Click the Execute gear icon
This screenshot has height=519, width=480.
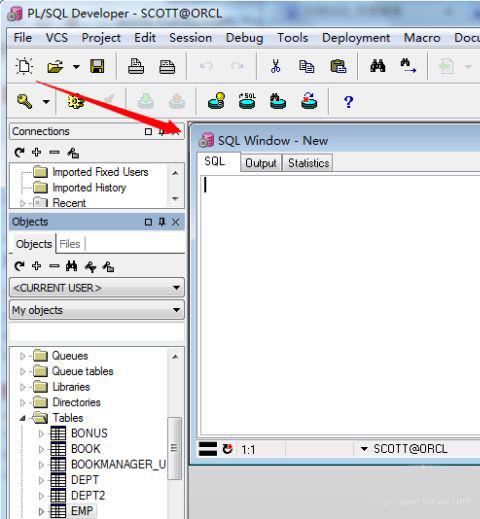[x=76, y=101]
